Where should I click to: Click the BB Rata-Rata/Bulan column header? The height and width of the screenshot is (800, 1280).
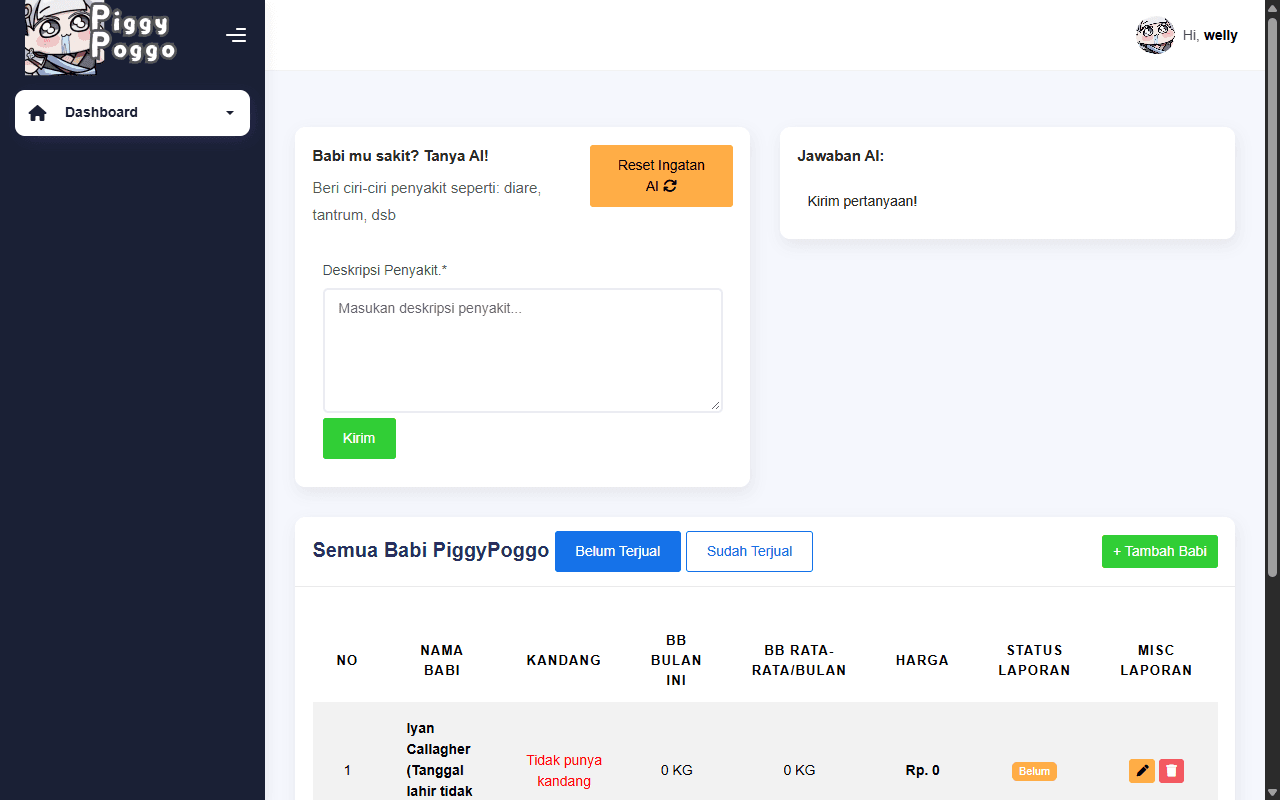[799, 660]
